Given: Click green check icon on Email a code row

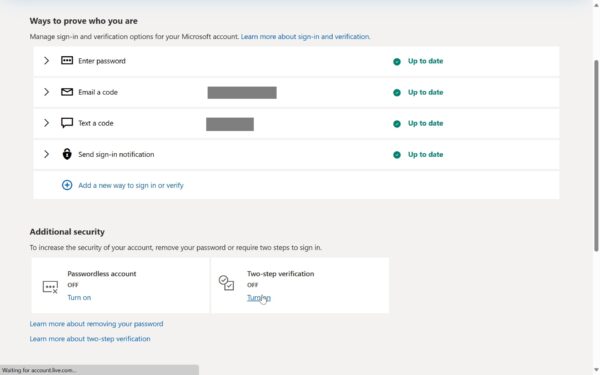Looking at the screenshot, I should 397,93.
